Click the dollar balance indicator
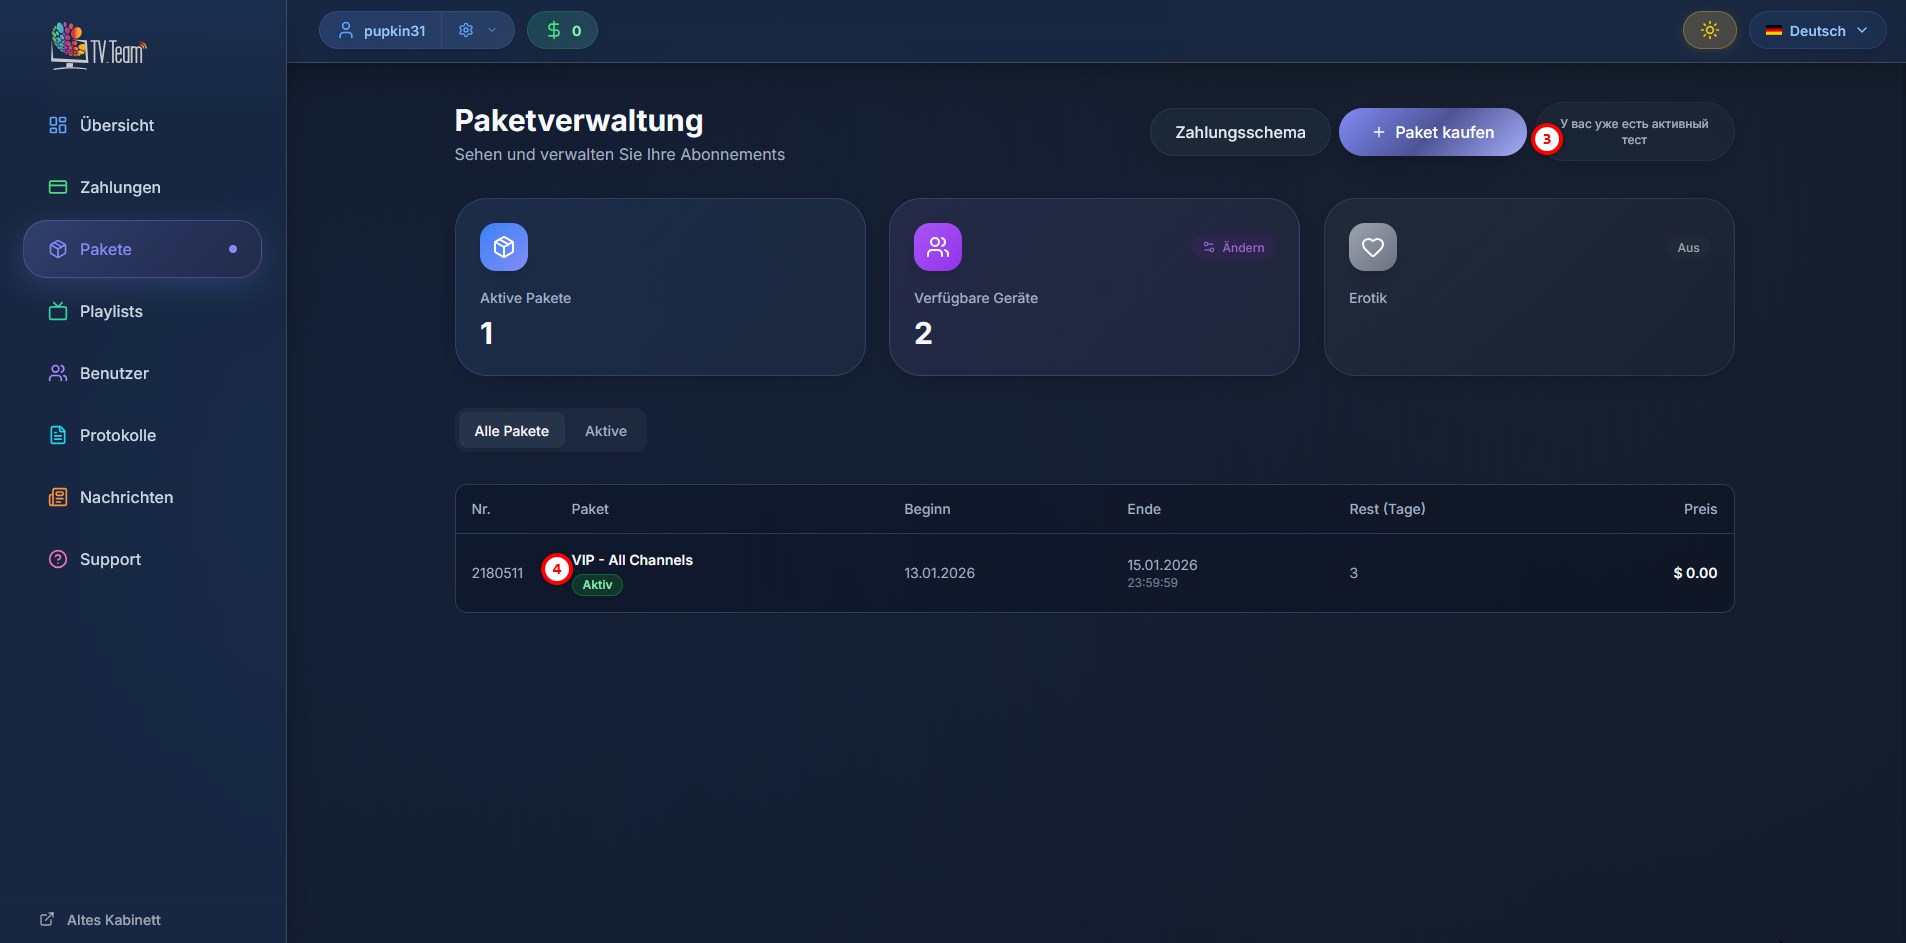This screenshot has height=943, width=1906. coord(562,30)
